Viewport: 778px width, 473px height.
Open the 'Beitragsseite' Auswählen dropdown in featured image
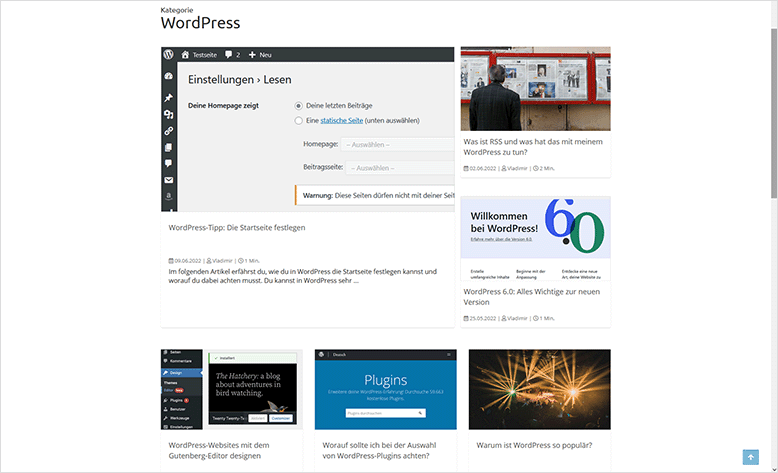(400, 168)
